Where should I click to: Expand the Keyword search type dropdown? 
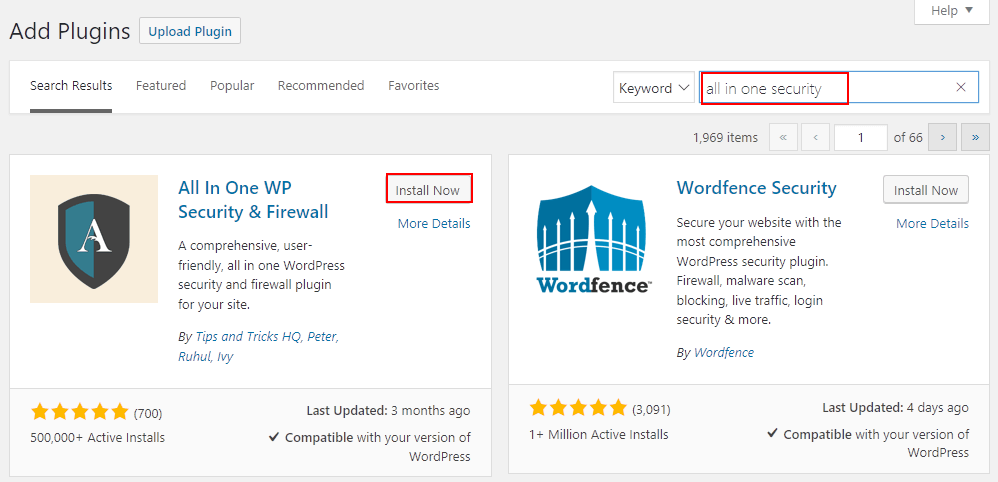[x=654, y=88]
